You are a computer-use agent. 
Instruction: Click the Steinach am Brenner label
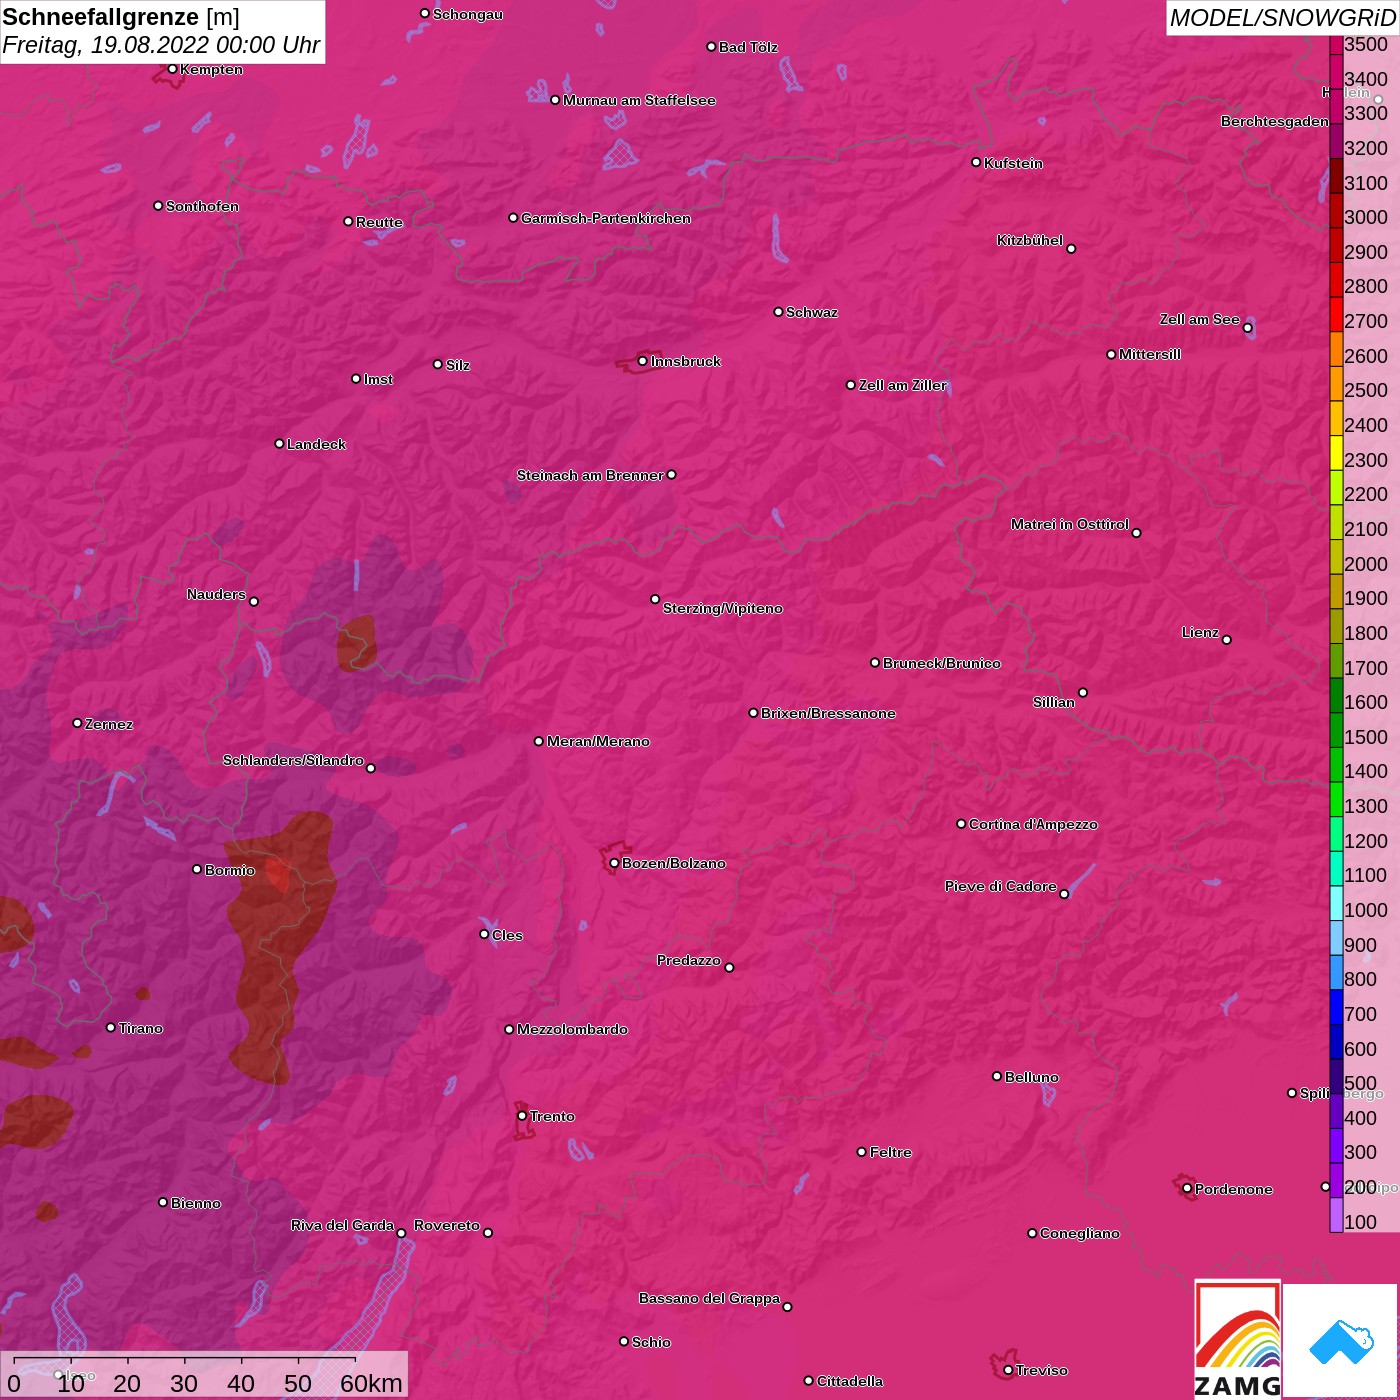coord(590,475)
